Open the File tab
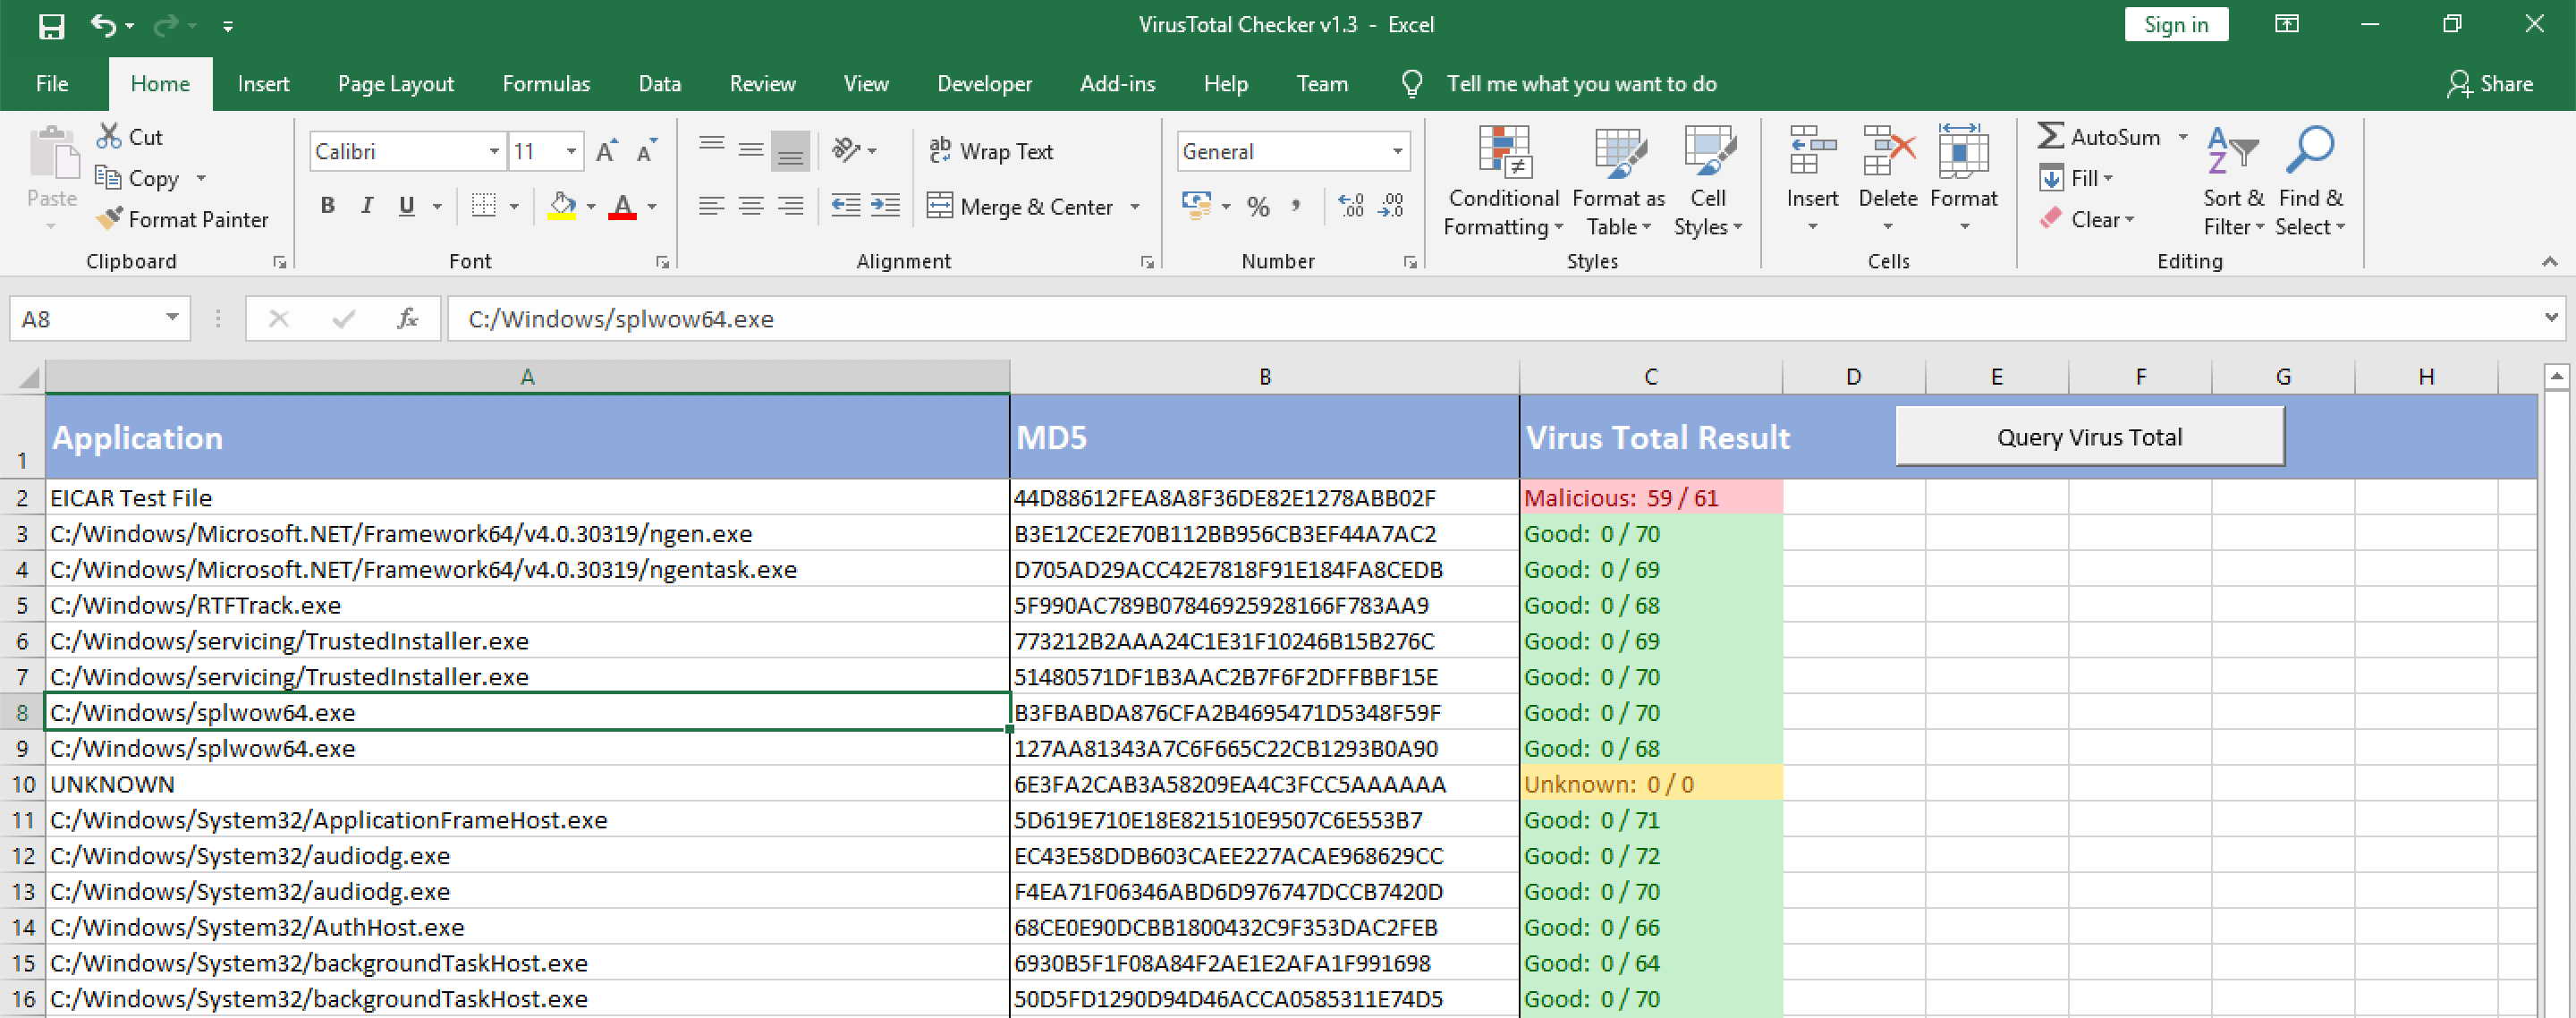 (x=52, y=84)
